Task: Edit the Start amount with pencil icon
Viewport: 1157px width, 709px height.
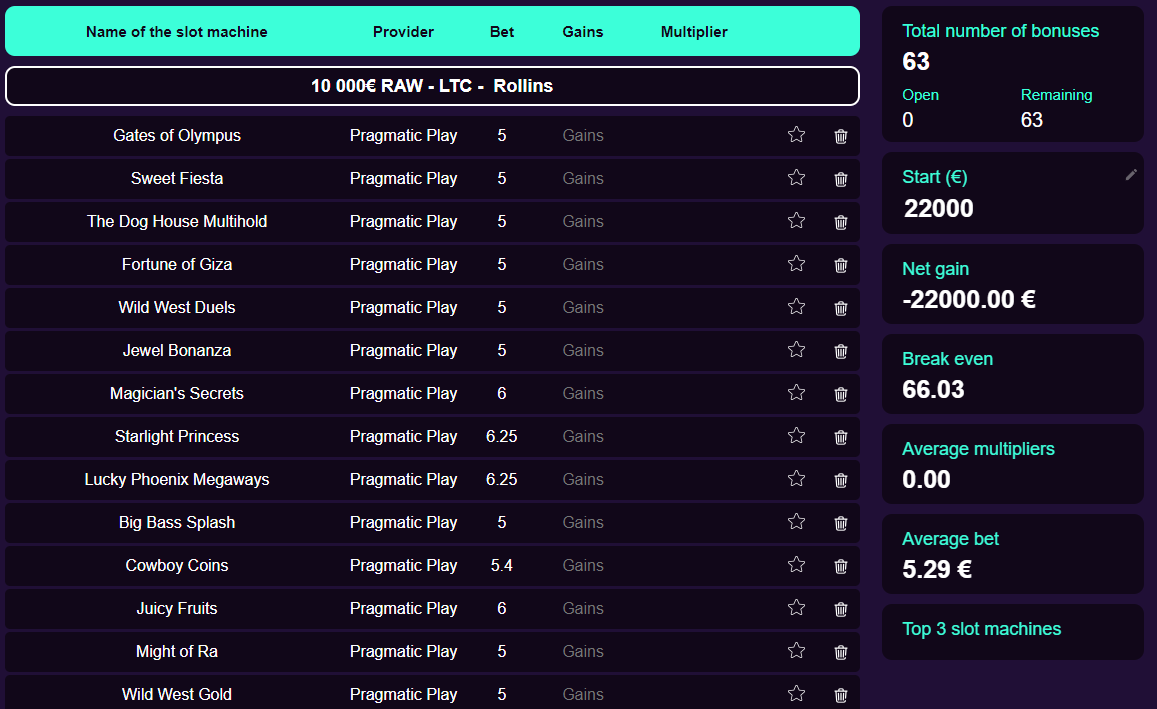Action: click(x=1130, y=175)
